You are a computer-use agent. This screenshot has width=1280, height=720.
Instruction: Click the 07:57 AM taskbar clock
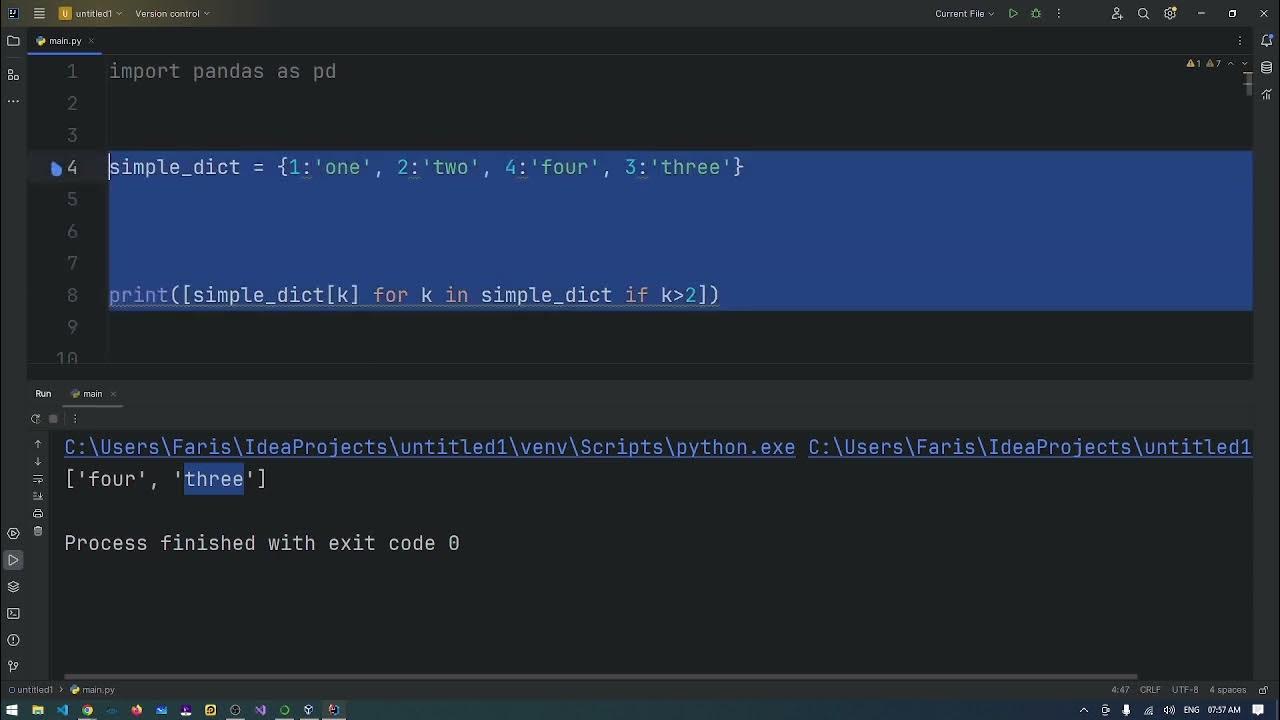[x=1224, y=710]
